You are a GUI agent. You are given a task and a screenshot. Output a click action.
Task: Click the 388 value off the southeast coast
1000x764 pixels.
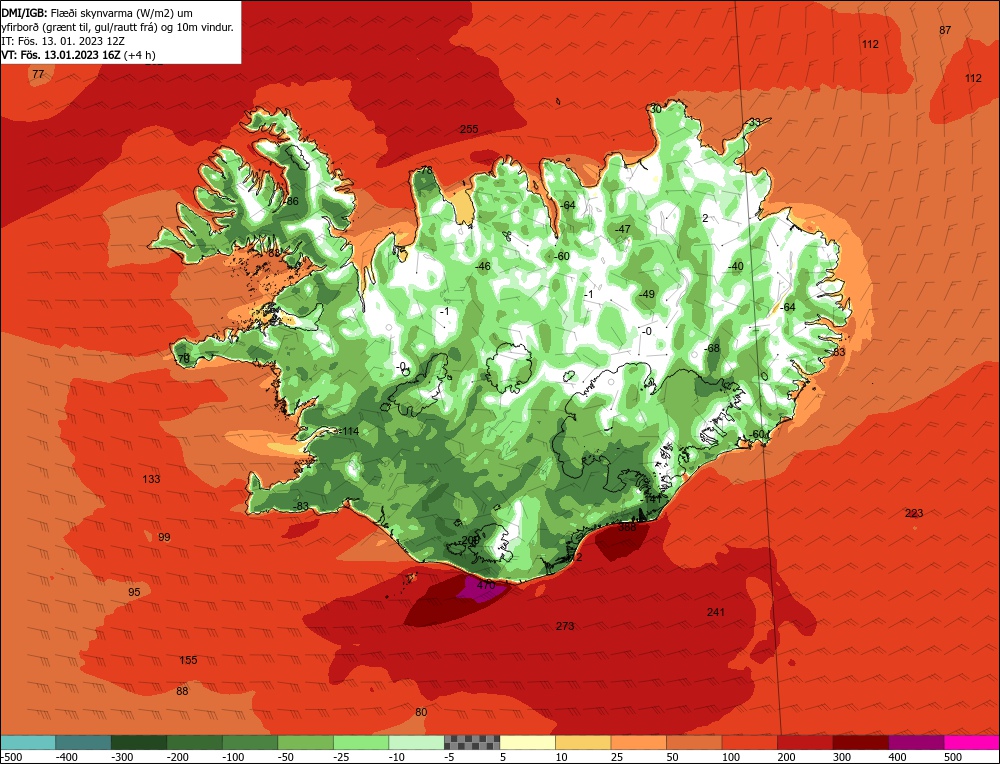628,527
